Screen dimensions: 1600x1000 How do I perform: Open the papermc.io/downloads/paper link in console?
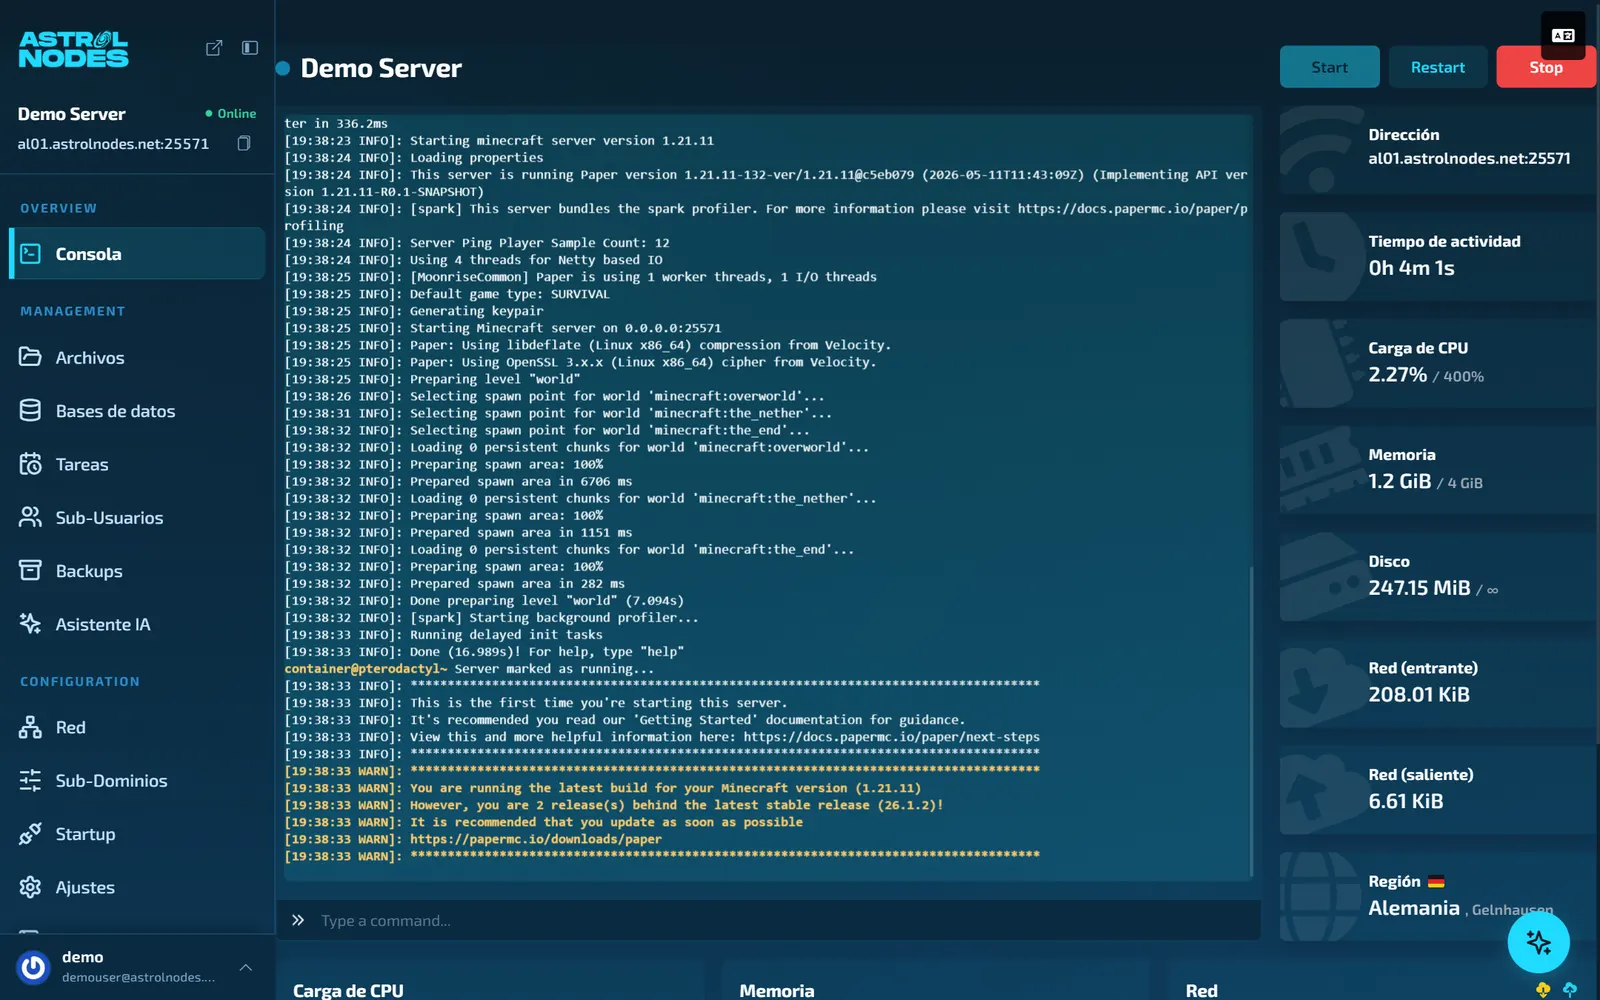536,839
